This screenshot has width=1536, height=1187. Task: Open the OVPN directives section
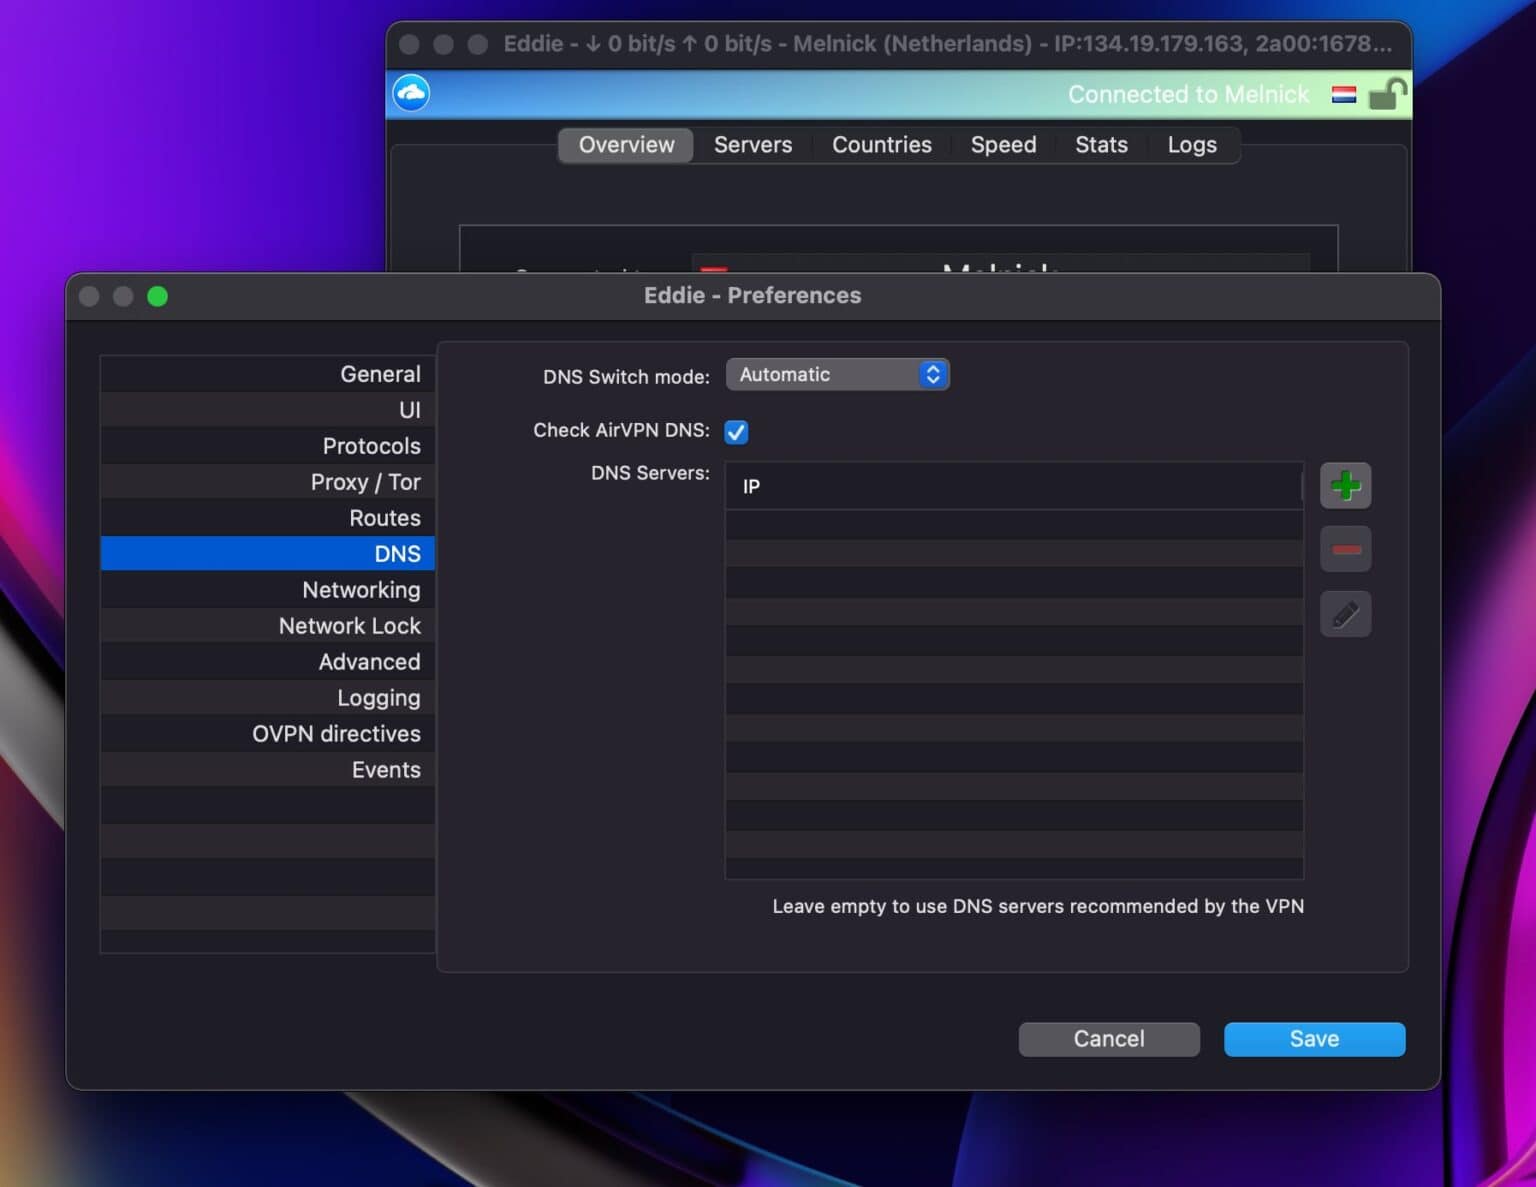coord(337,733)
